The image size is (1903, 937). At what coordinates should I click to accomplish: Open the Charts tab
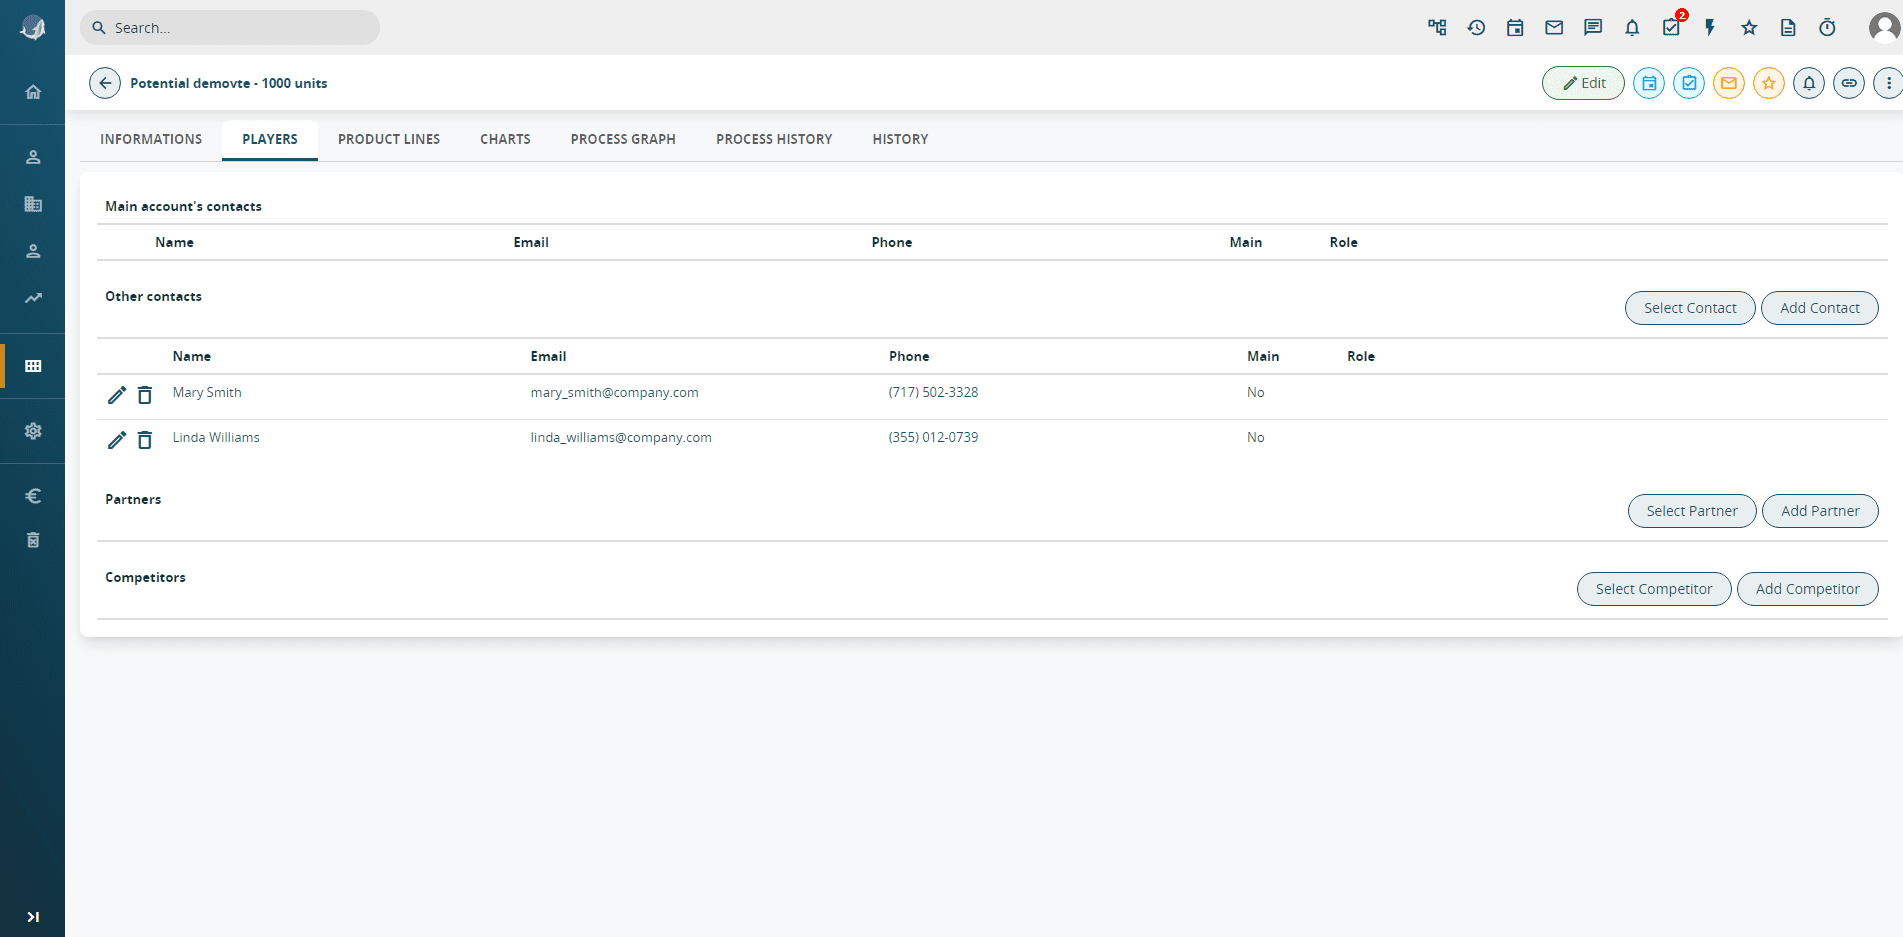coord(505,139)
